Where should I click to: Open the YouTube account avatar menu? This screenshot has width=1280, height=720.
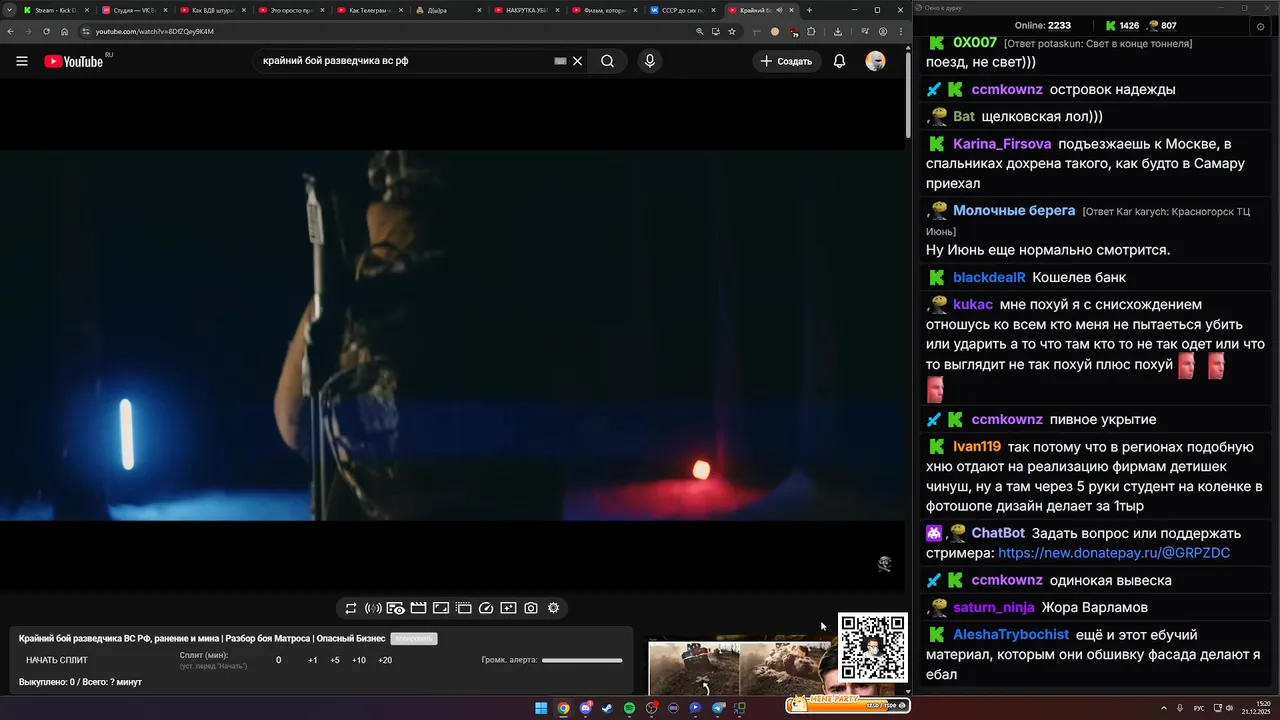coord(875,61)
